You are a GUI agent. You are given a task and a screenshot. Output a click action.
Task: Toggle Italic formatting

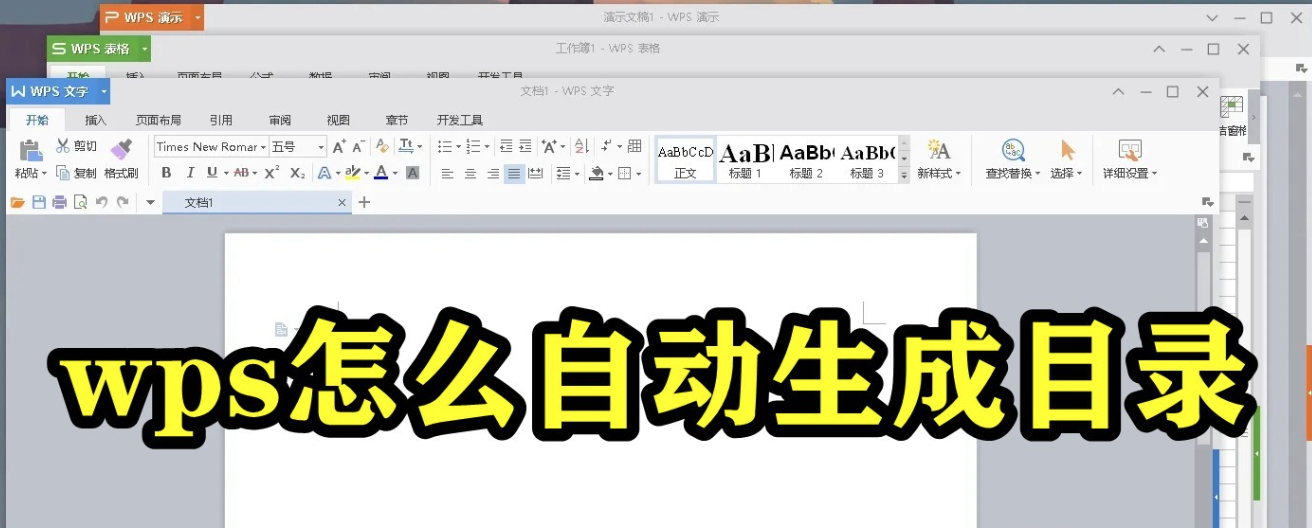[x=190, y=173]
